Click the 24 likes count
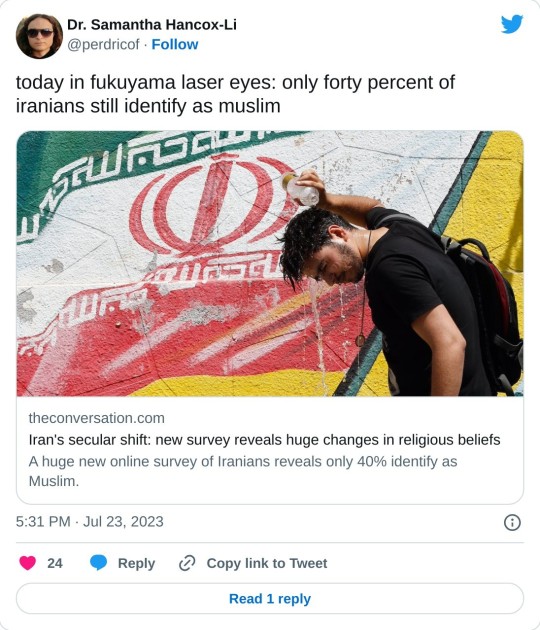The height and width of the screenshot is (630, 540). tap(55, 563)
